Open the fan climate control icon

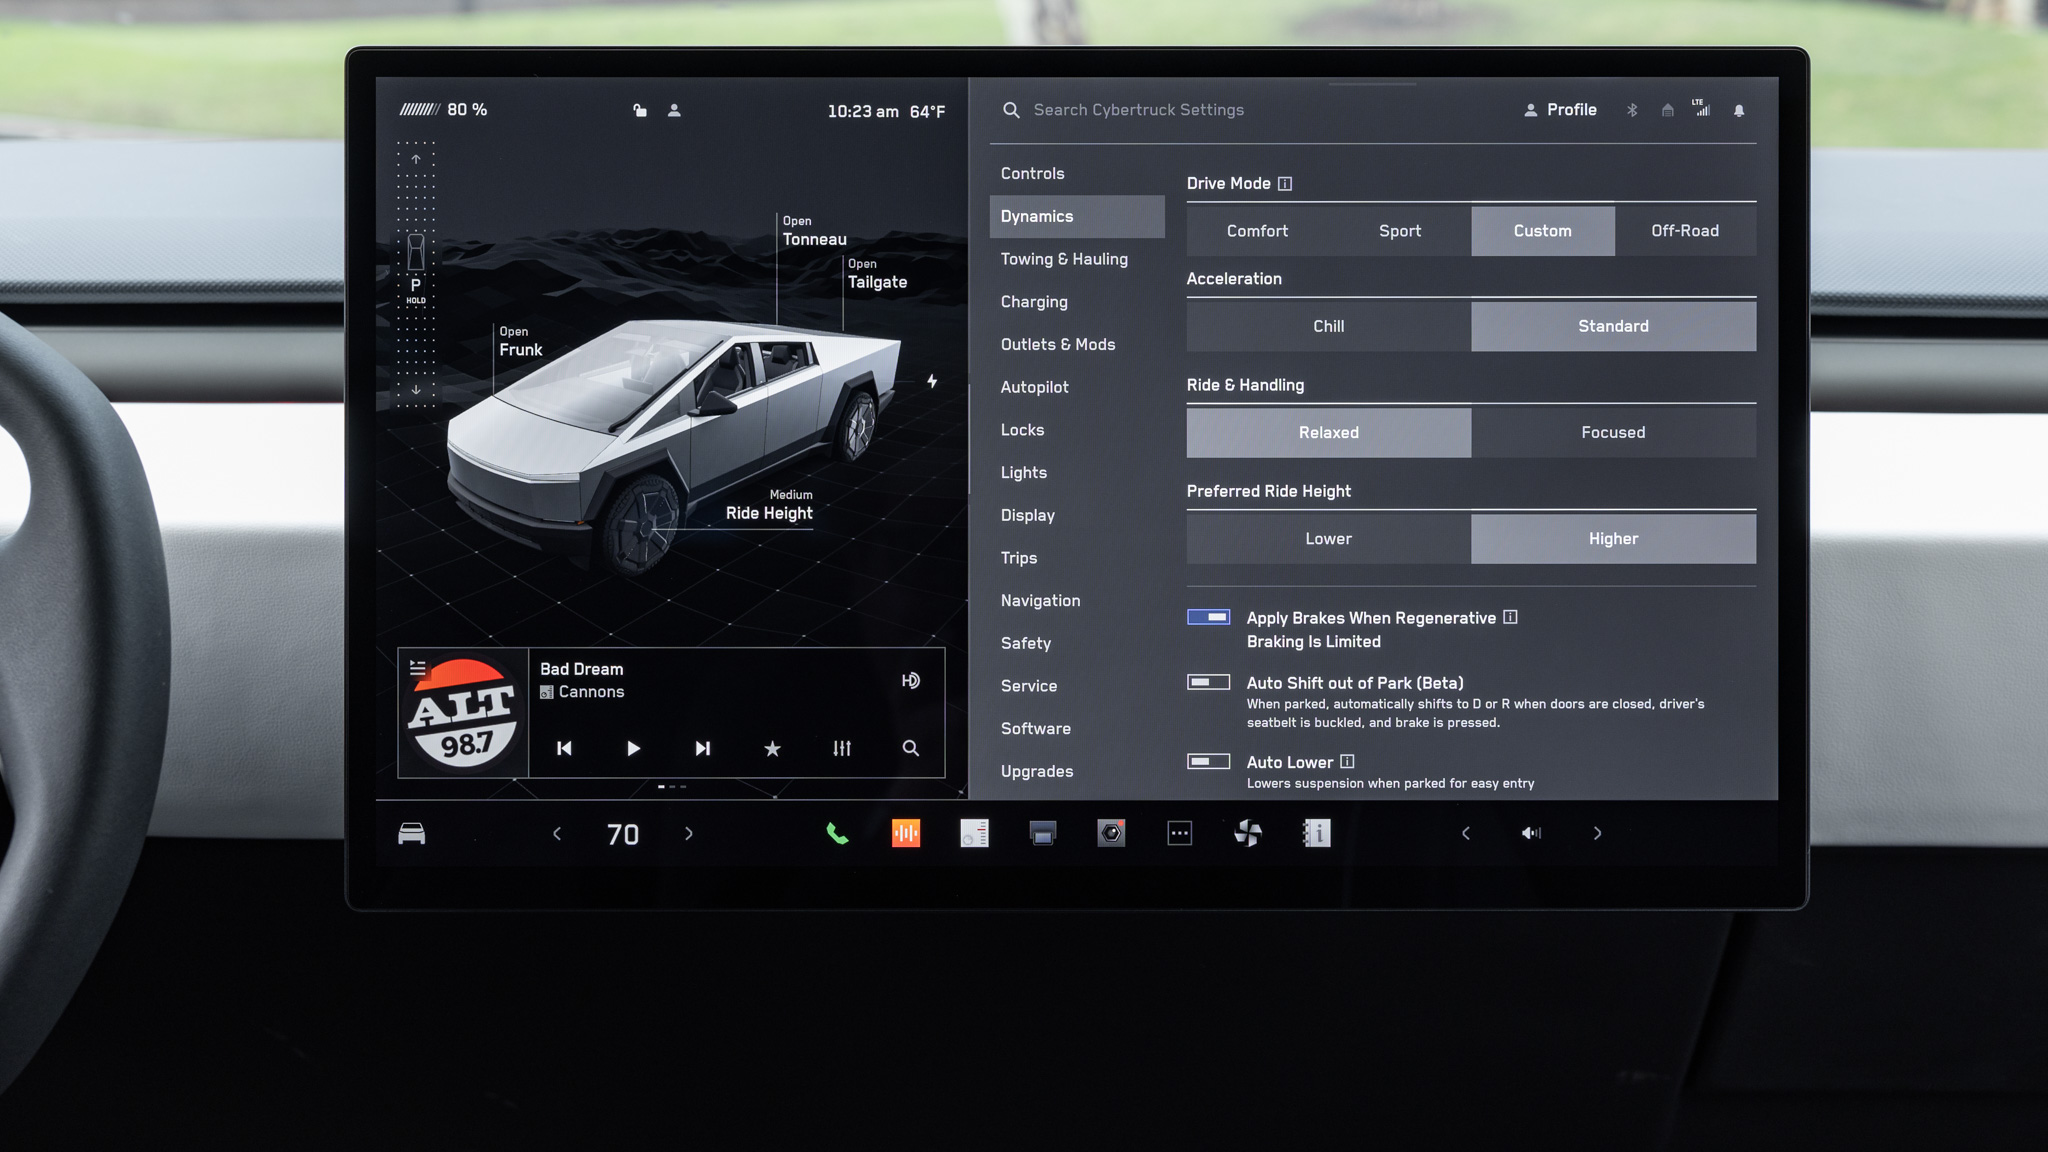[1248, 833]
